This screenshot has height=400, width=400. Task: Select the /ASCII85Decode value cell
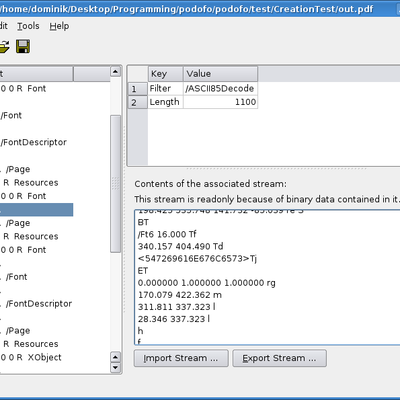(220, 89)
